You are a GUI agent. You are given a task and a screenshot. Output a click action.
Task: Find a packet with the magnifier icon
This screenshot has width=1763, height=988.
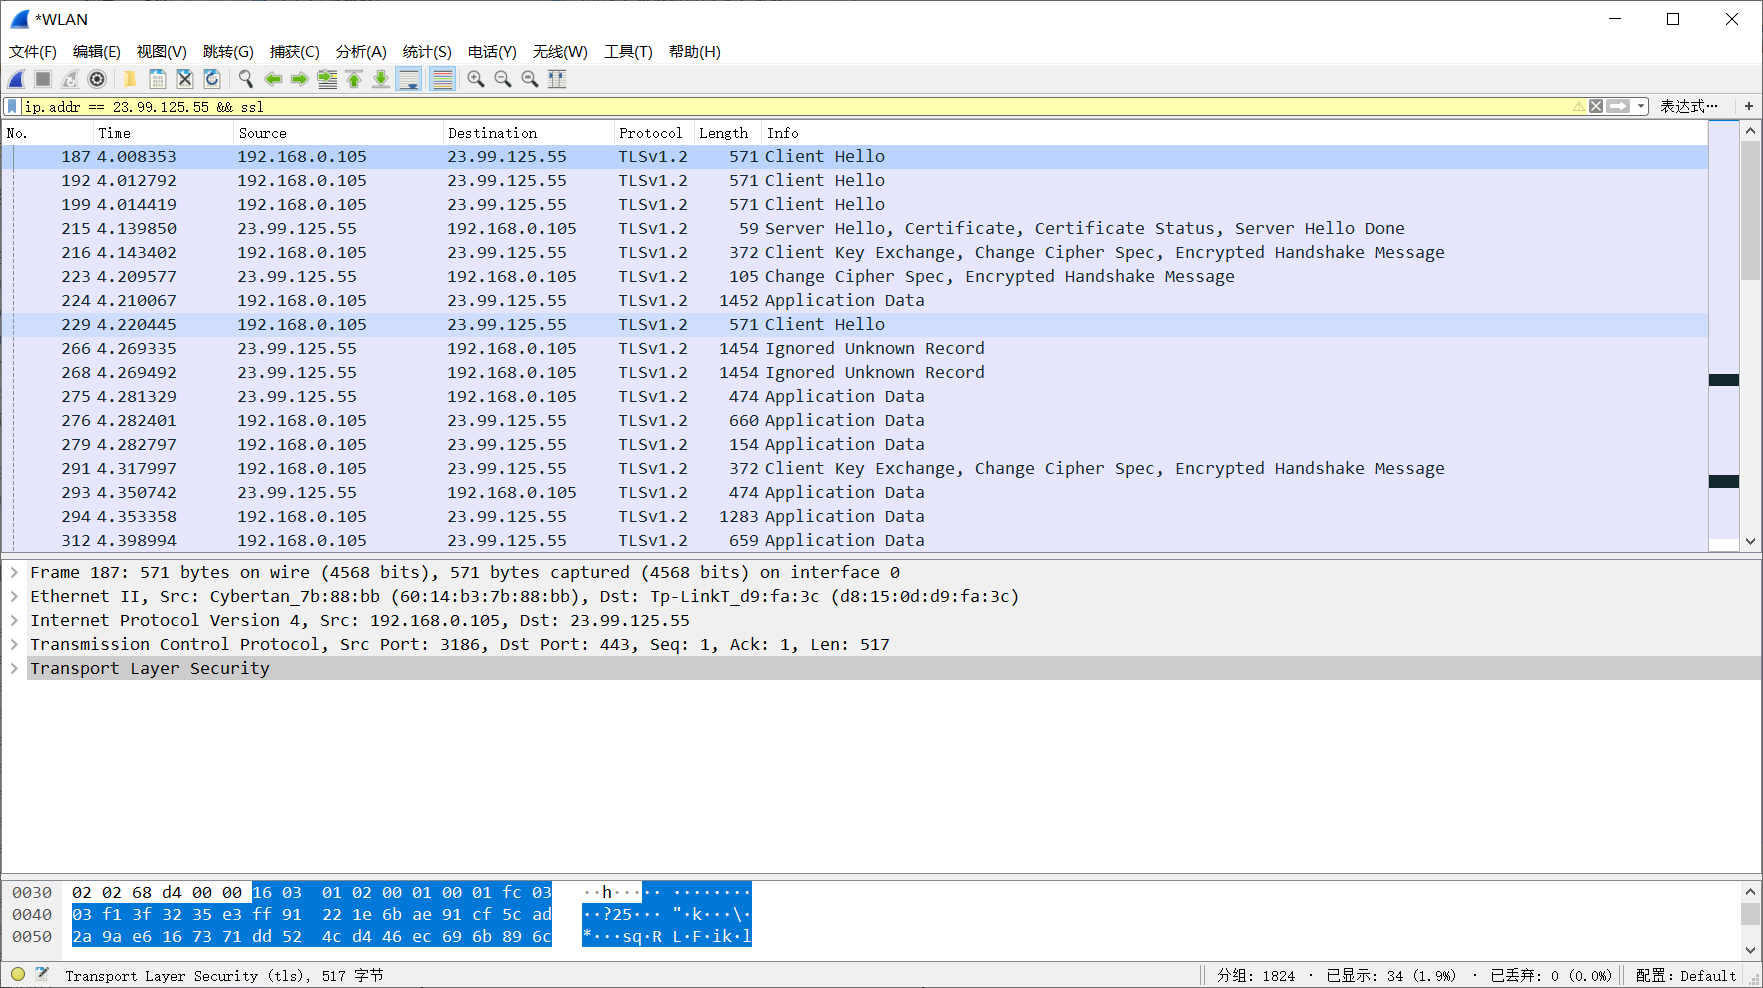coord(245,79)
